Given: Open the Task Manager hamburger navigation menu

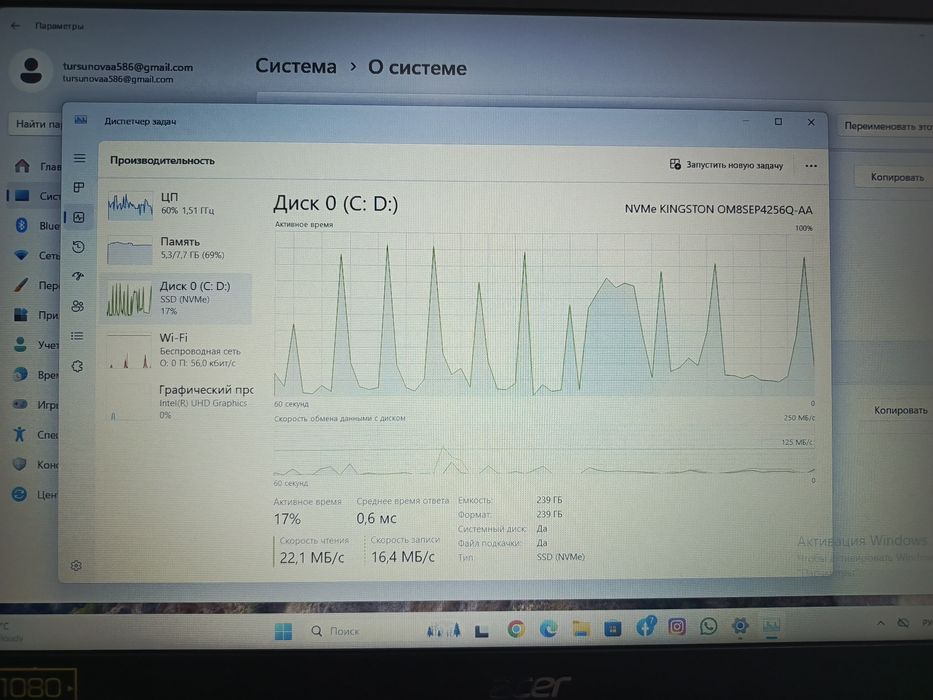Looking at the screenshot, I should 79,158.
